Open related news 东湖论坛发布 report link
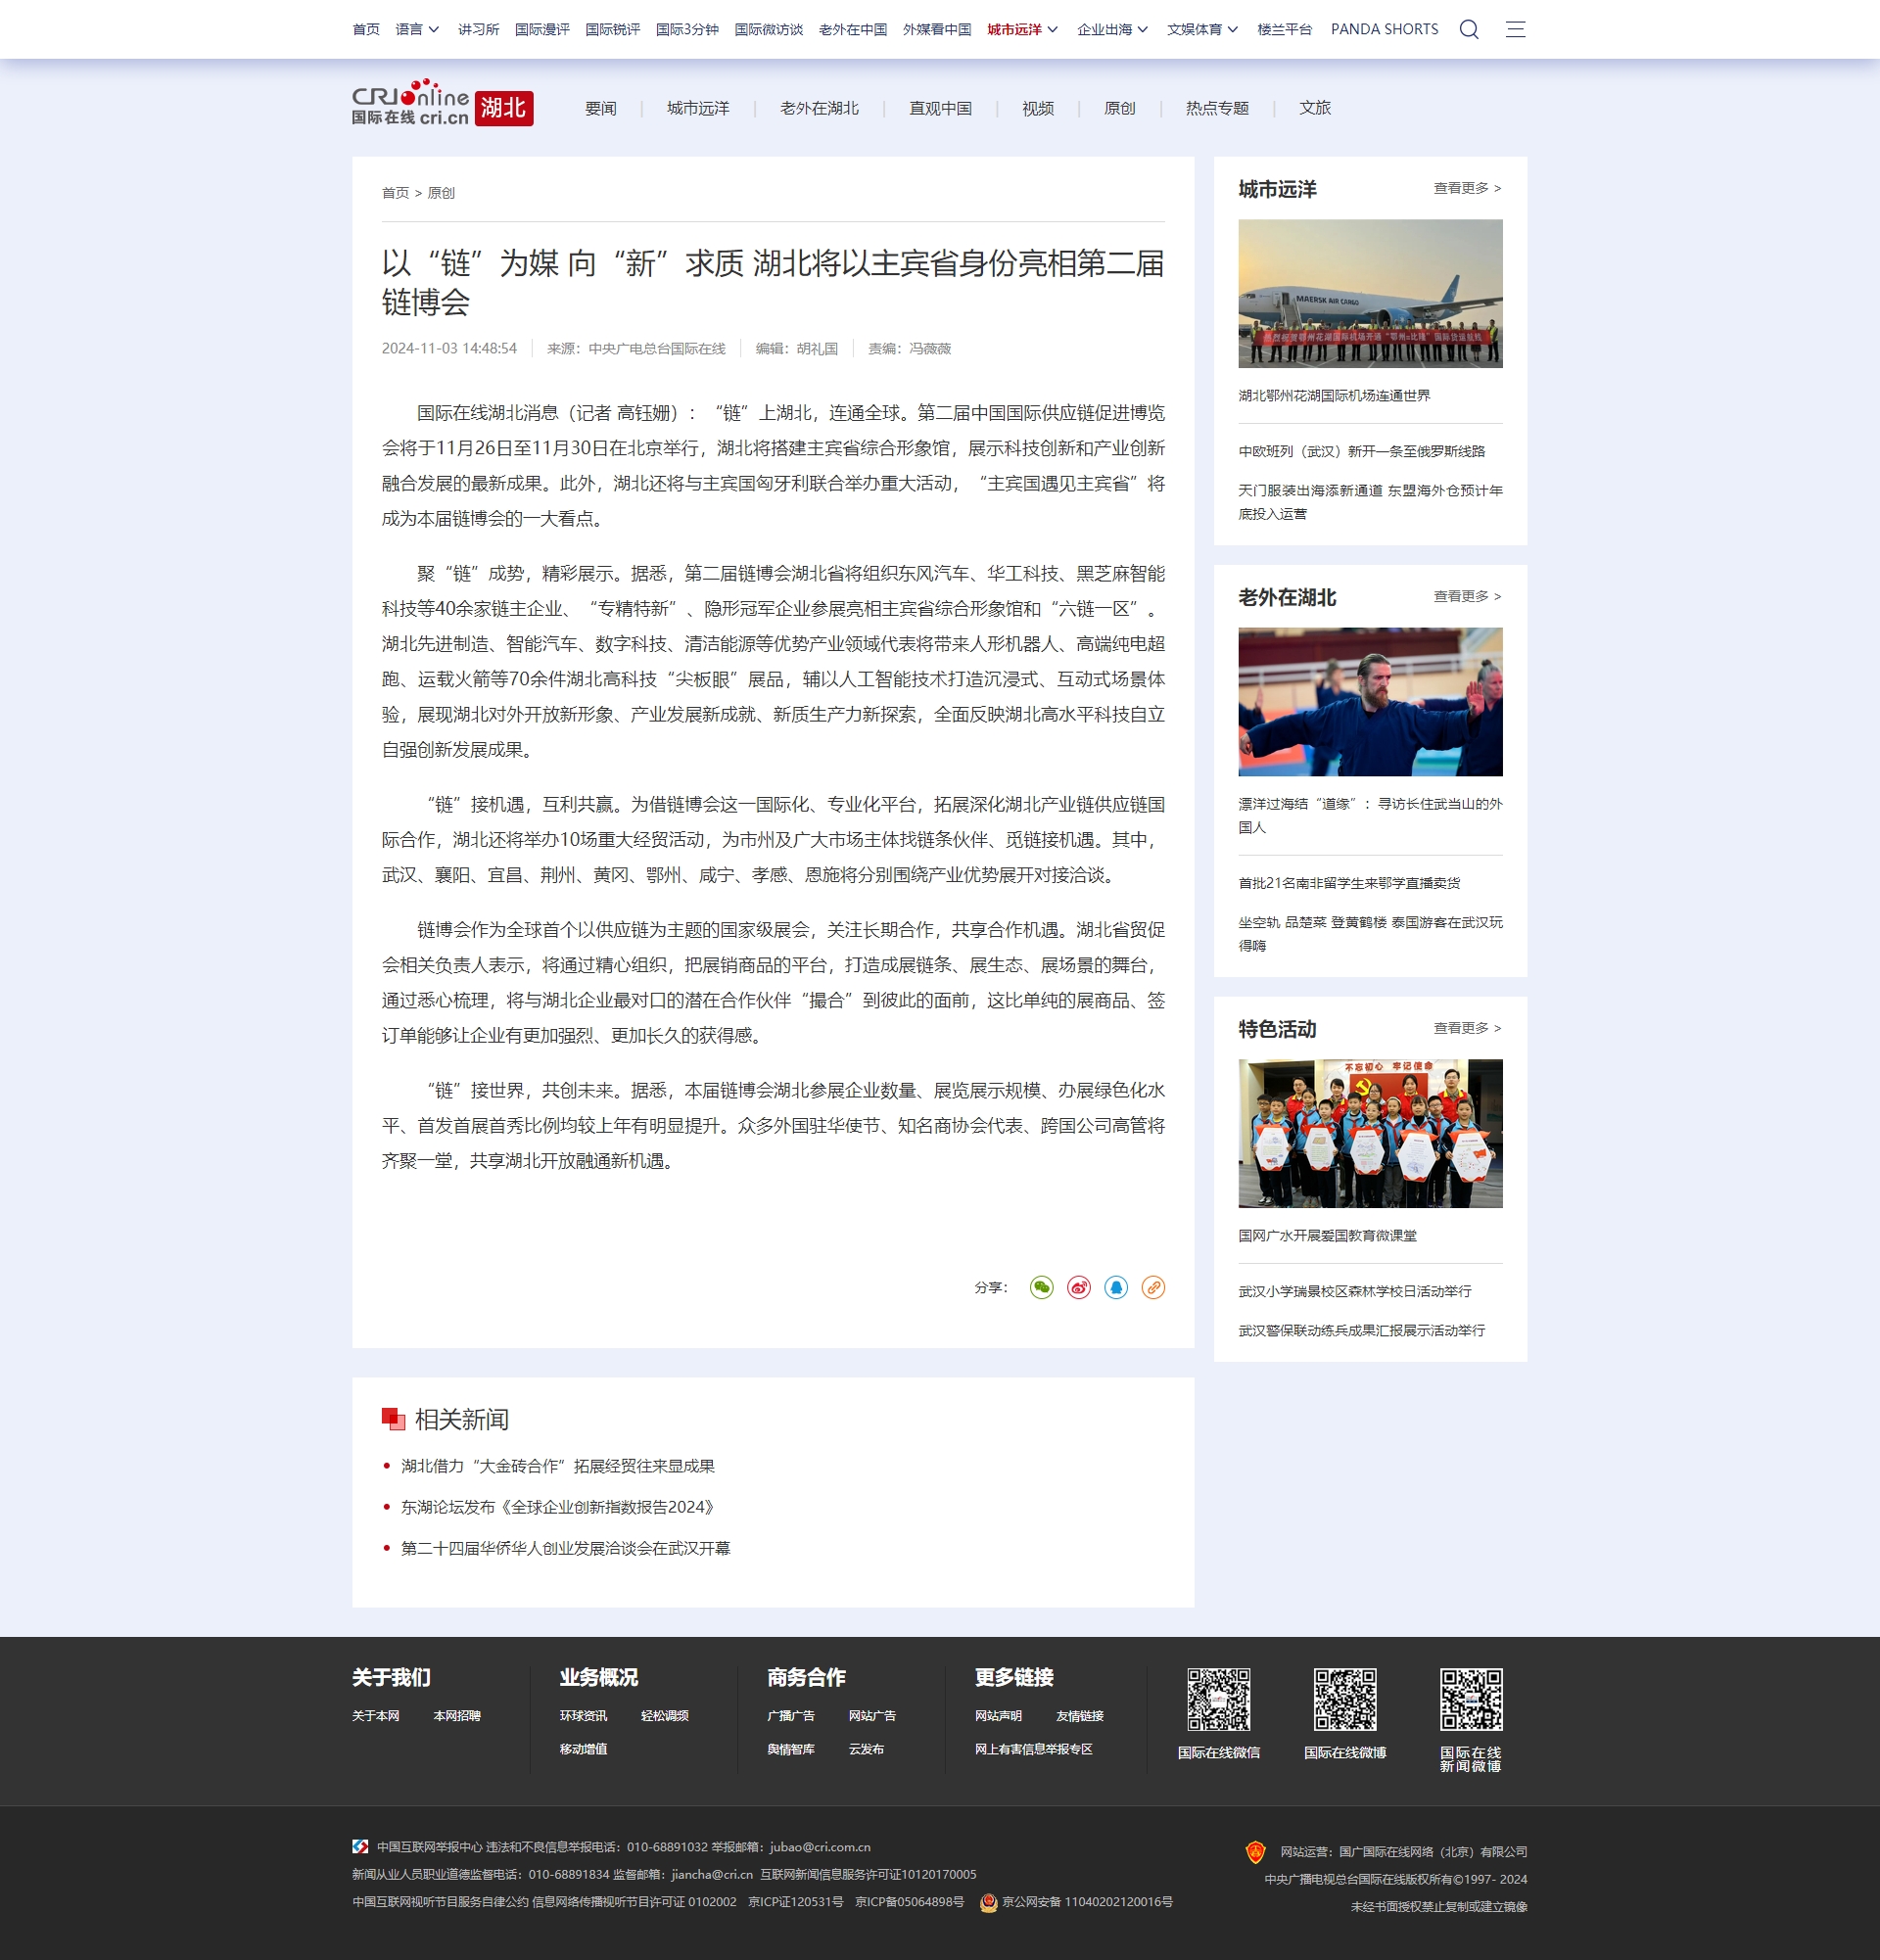Viewport: 1880px width, 1960px height. pos(557,1507)
